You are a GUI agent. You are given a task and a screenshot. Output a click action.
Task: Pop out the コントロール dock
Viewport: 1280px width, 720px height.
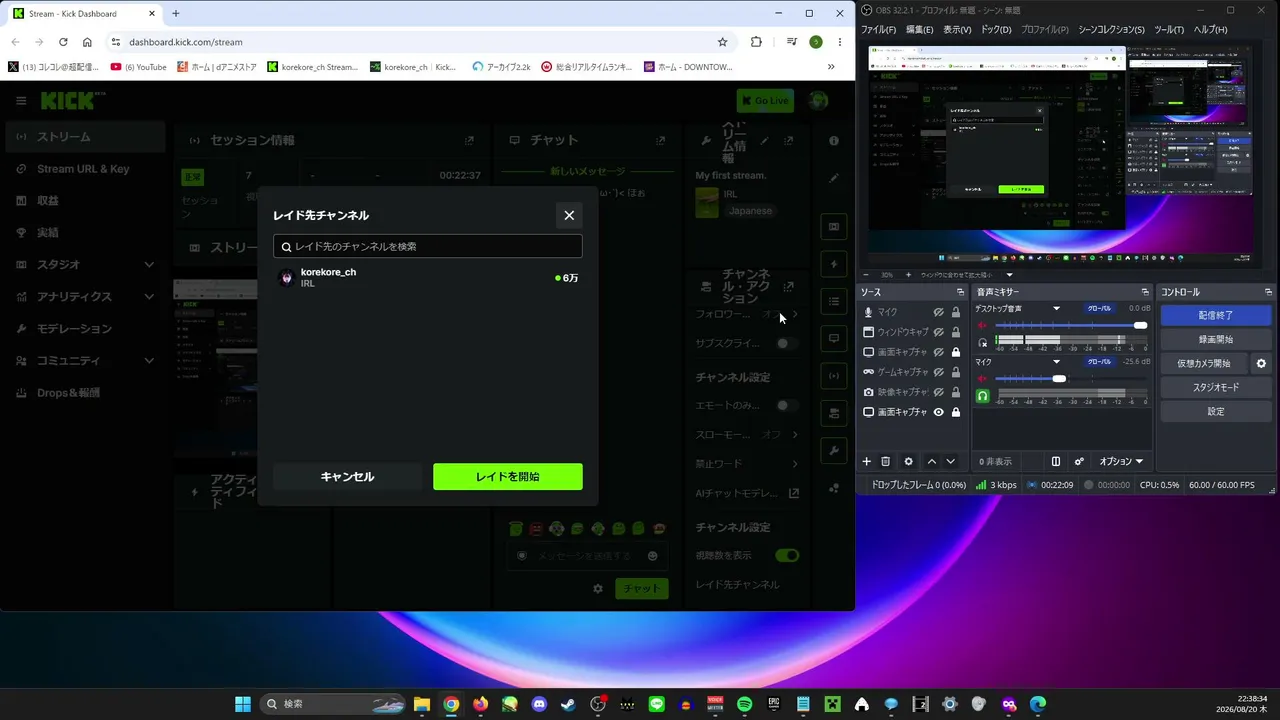1268,292
